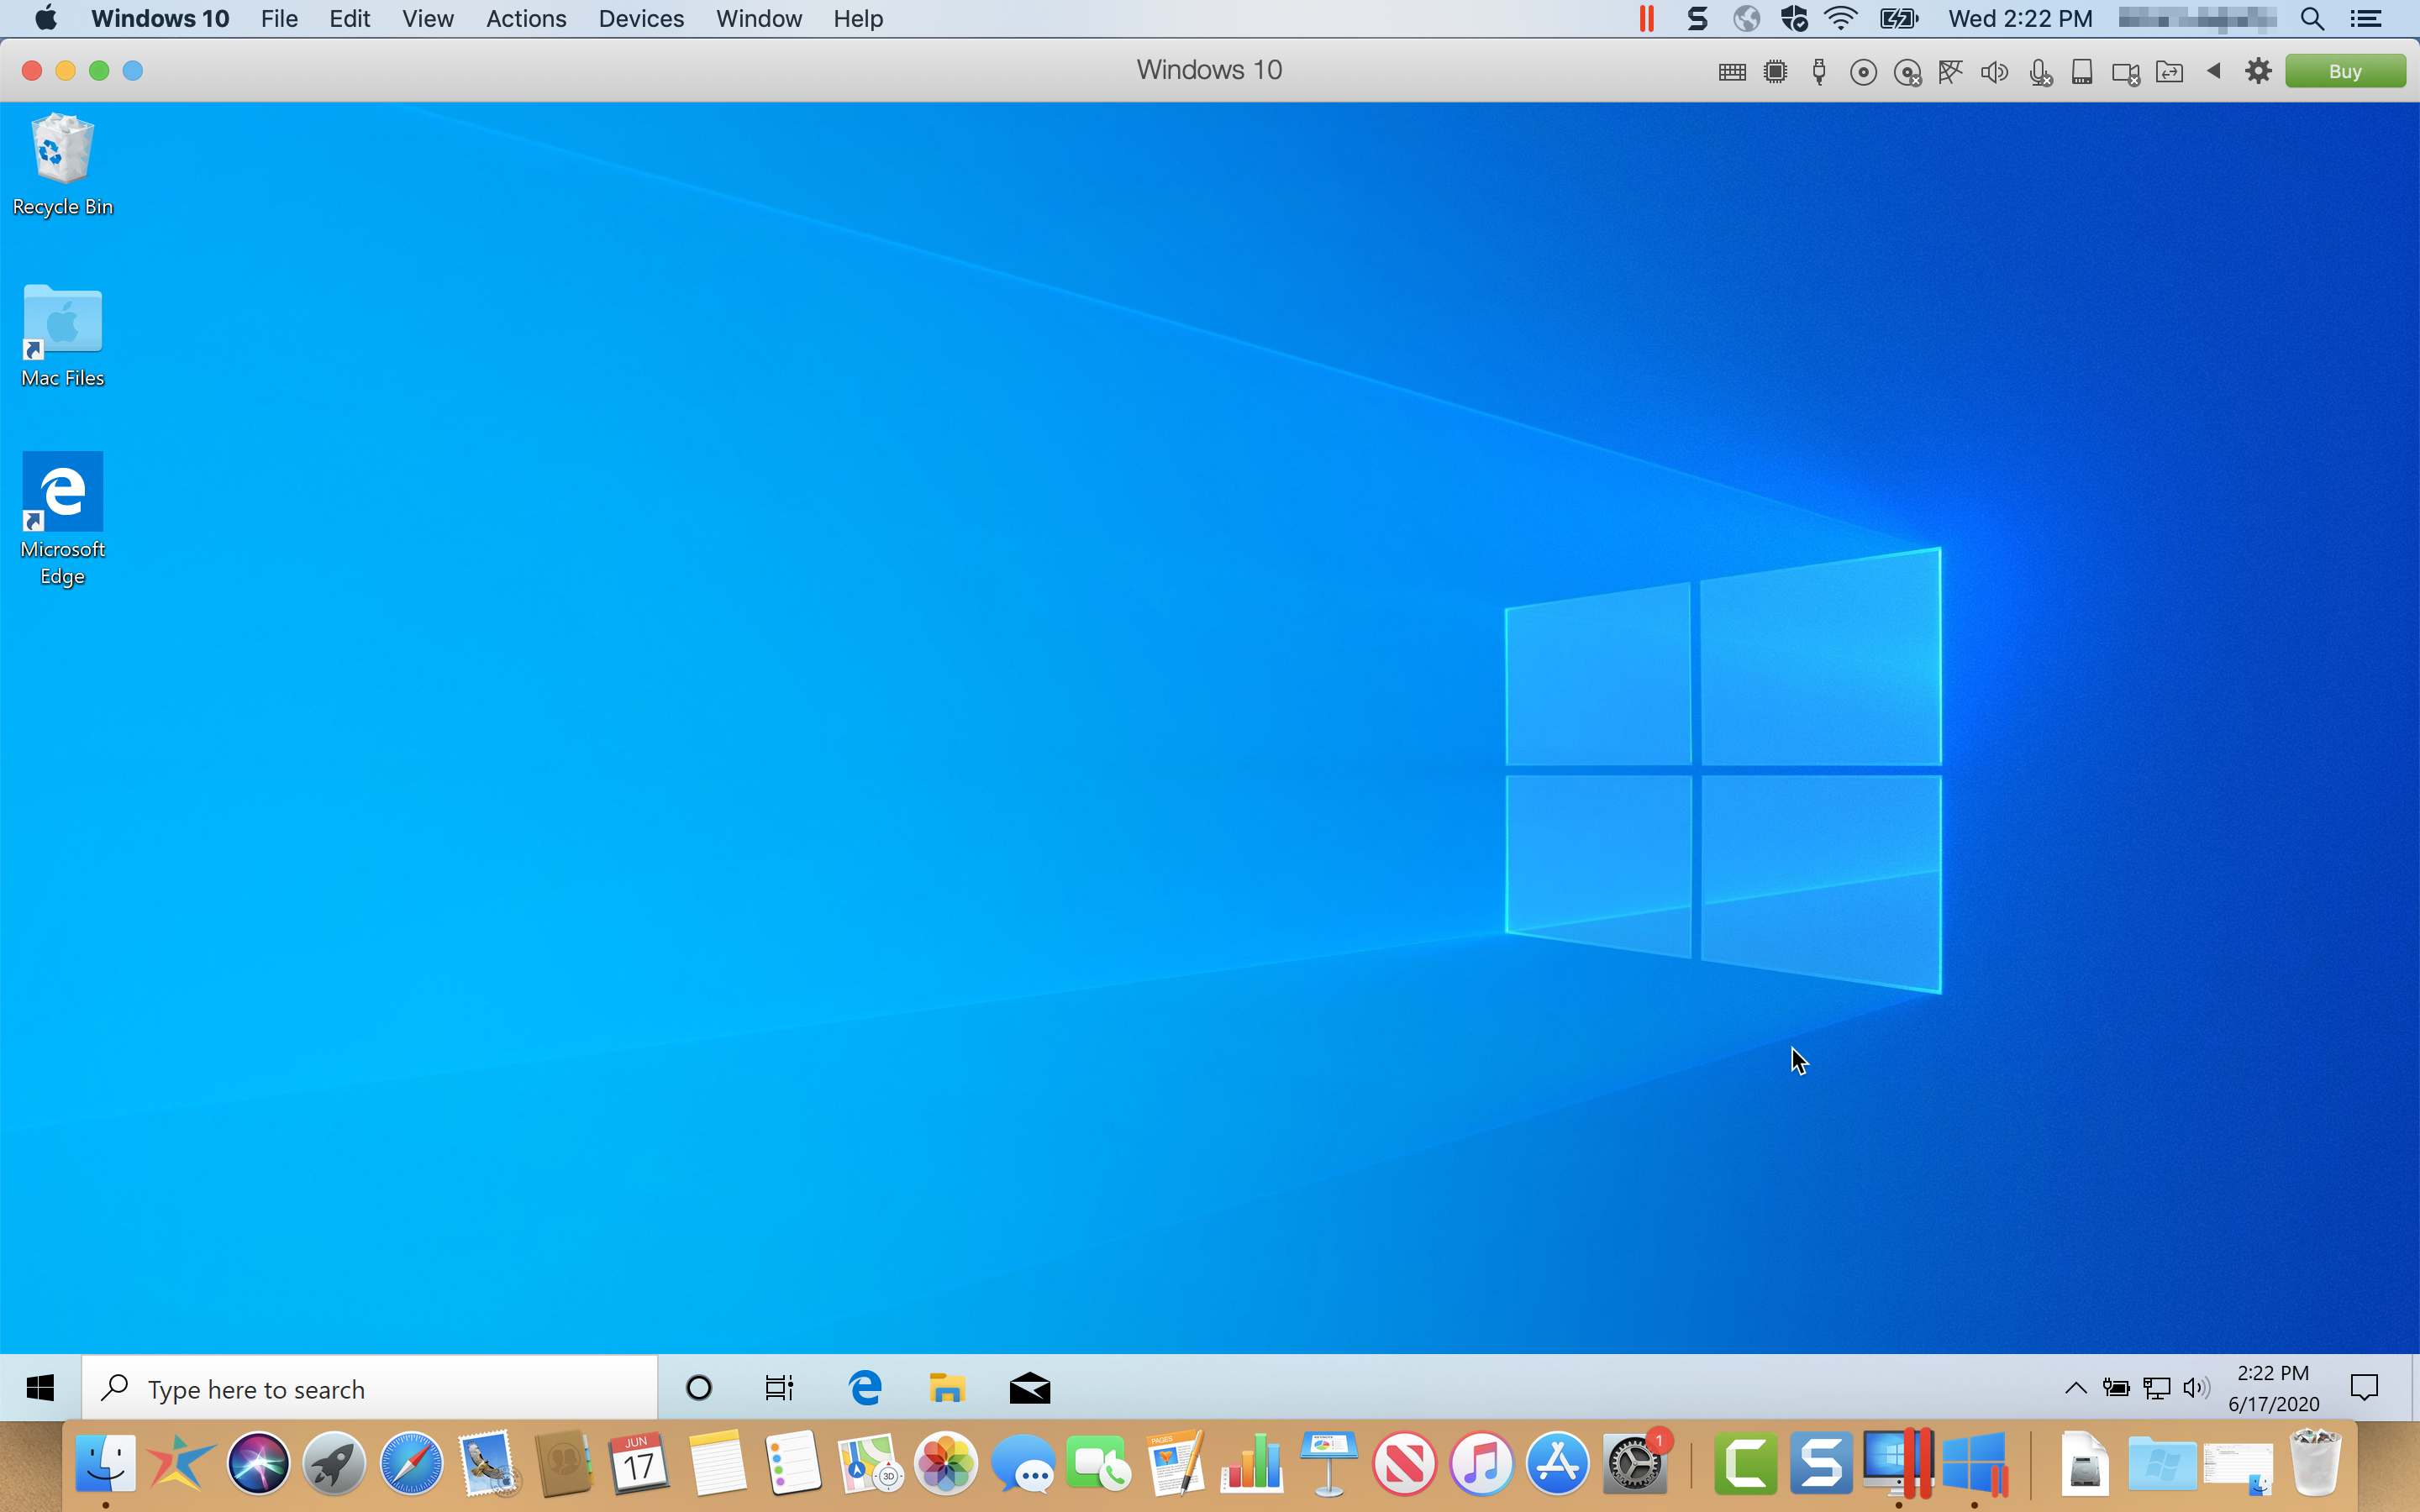Open the CPU usage chip icon

coord(1776,72)
